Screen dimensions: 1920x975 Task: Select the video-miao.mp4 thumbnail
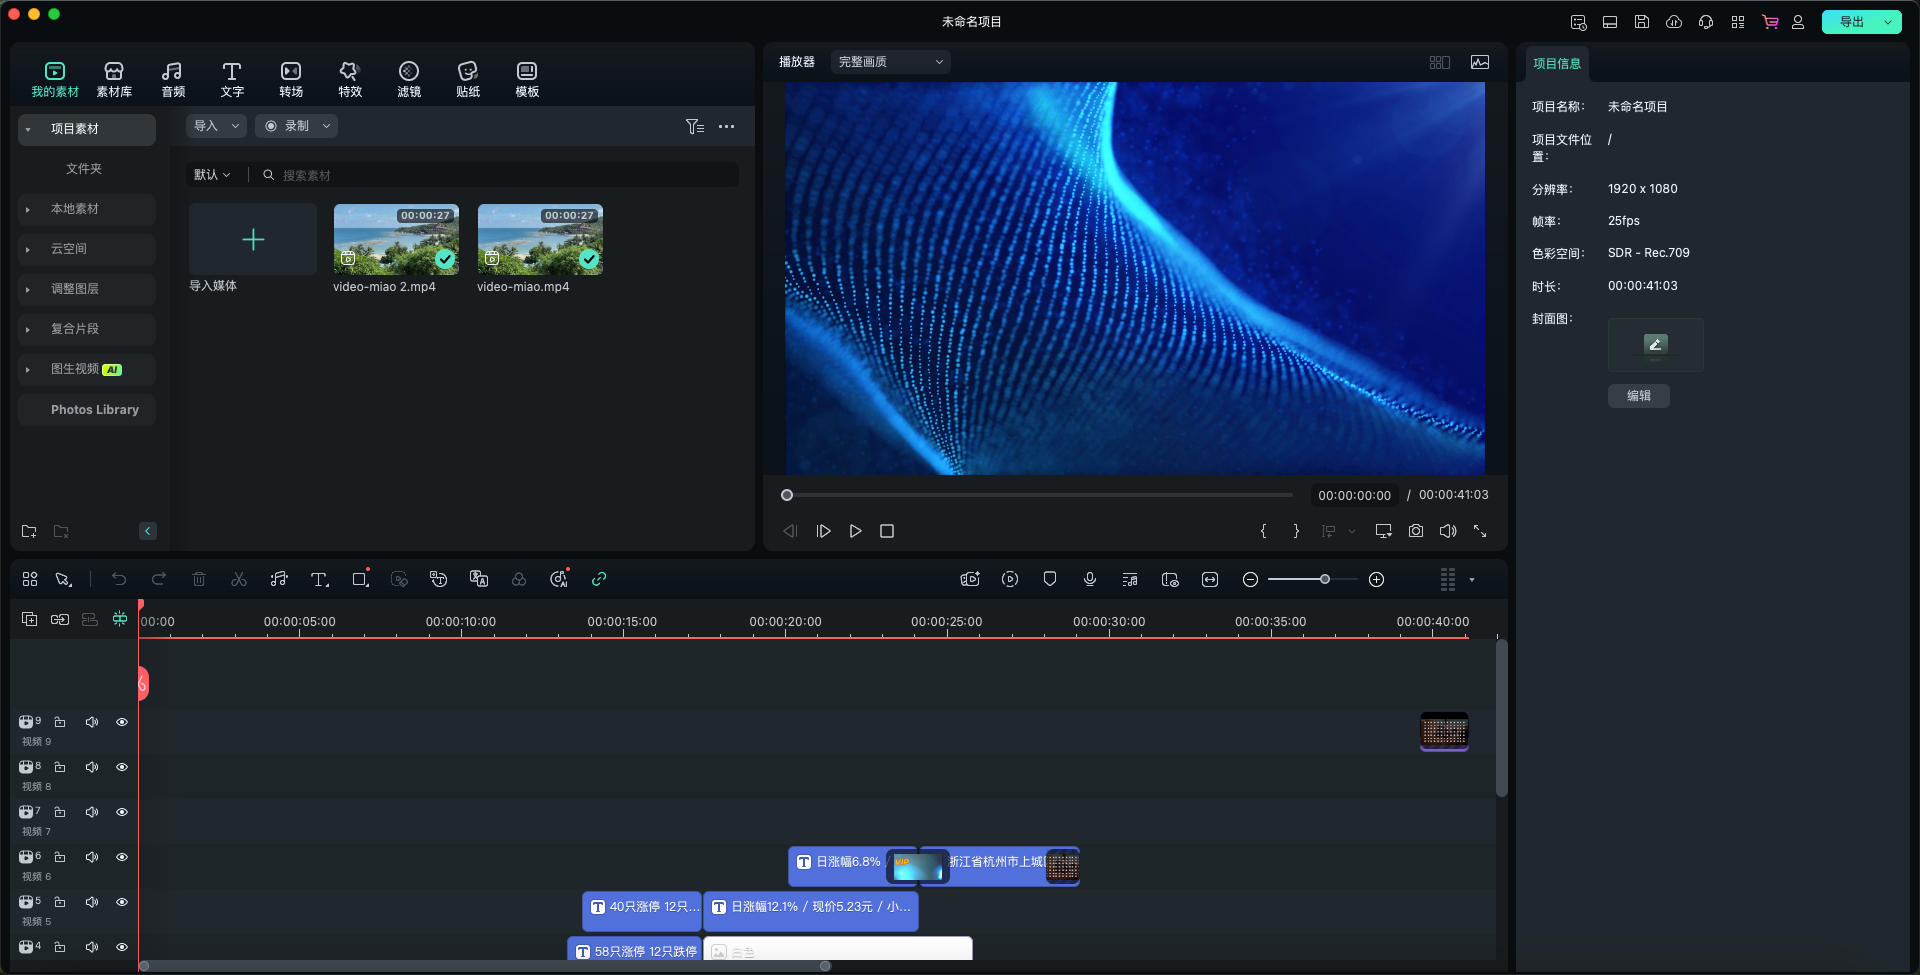pyautogui.click(x=540, y=239)
